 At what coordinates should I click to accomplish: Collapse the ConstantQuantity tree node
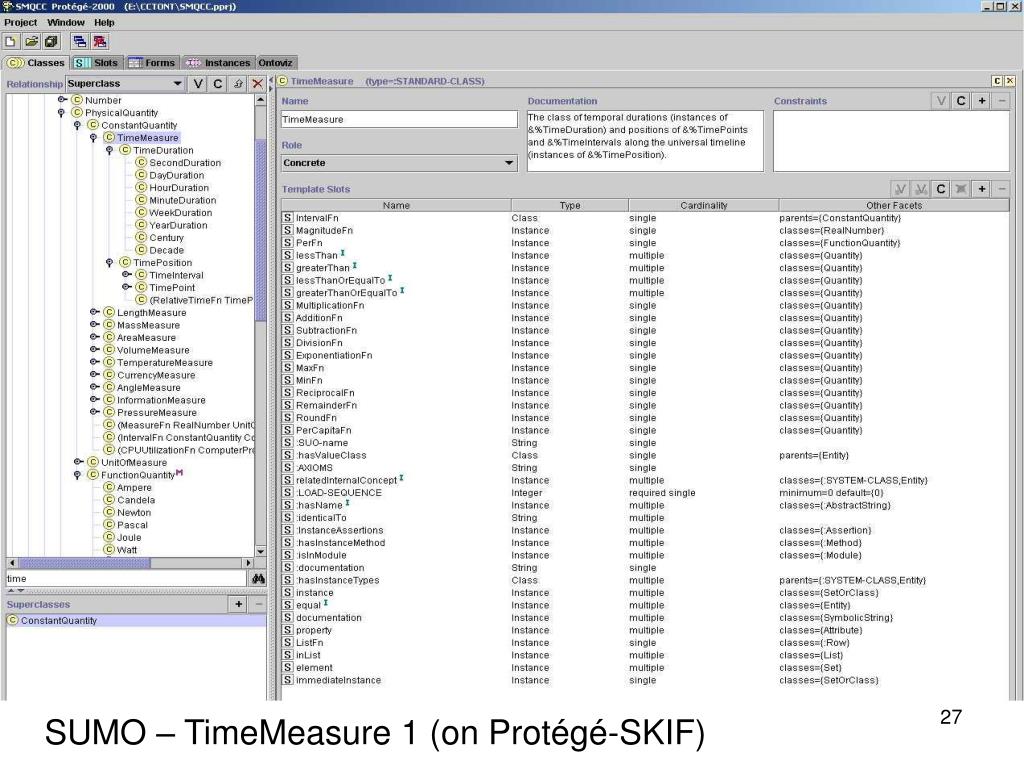pos(77,125)
